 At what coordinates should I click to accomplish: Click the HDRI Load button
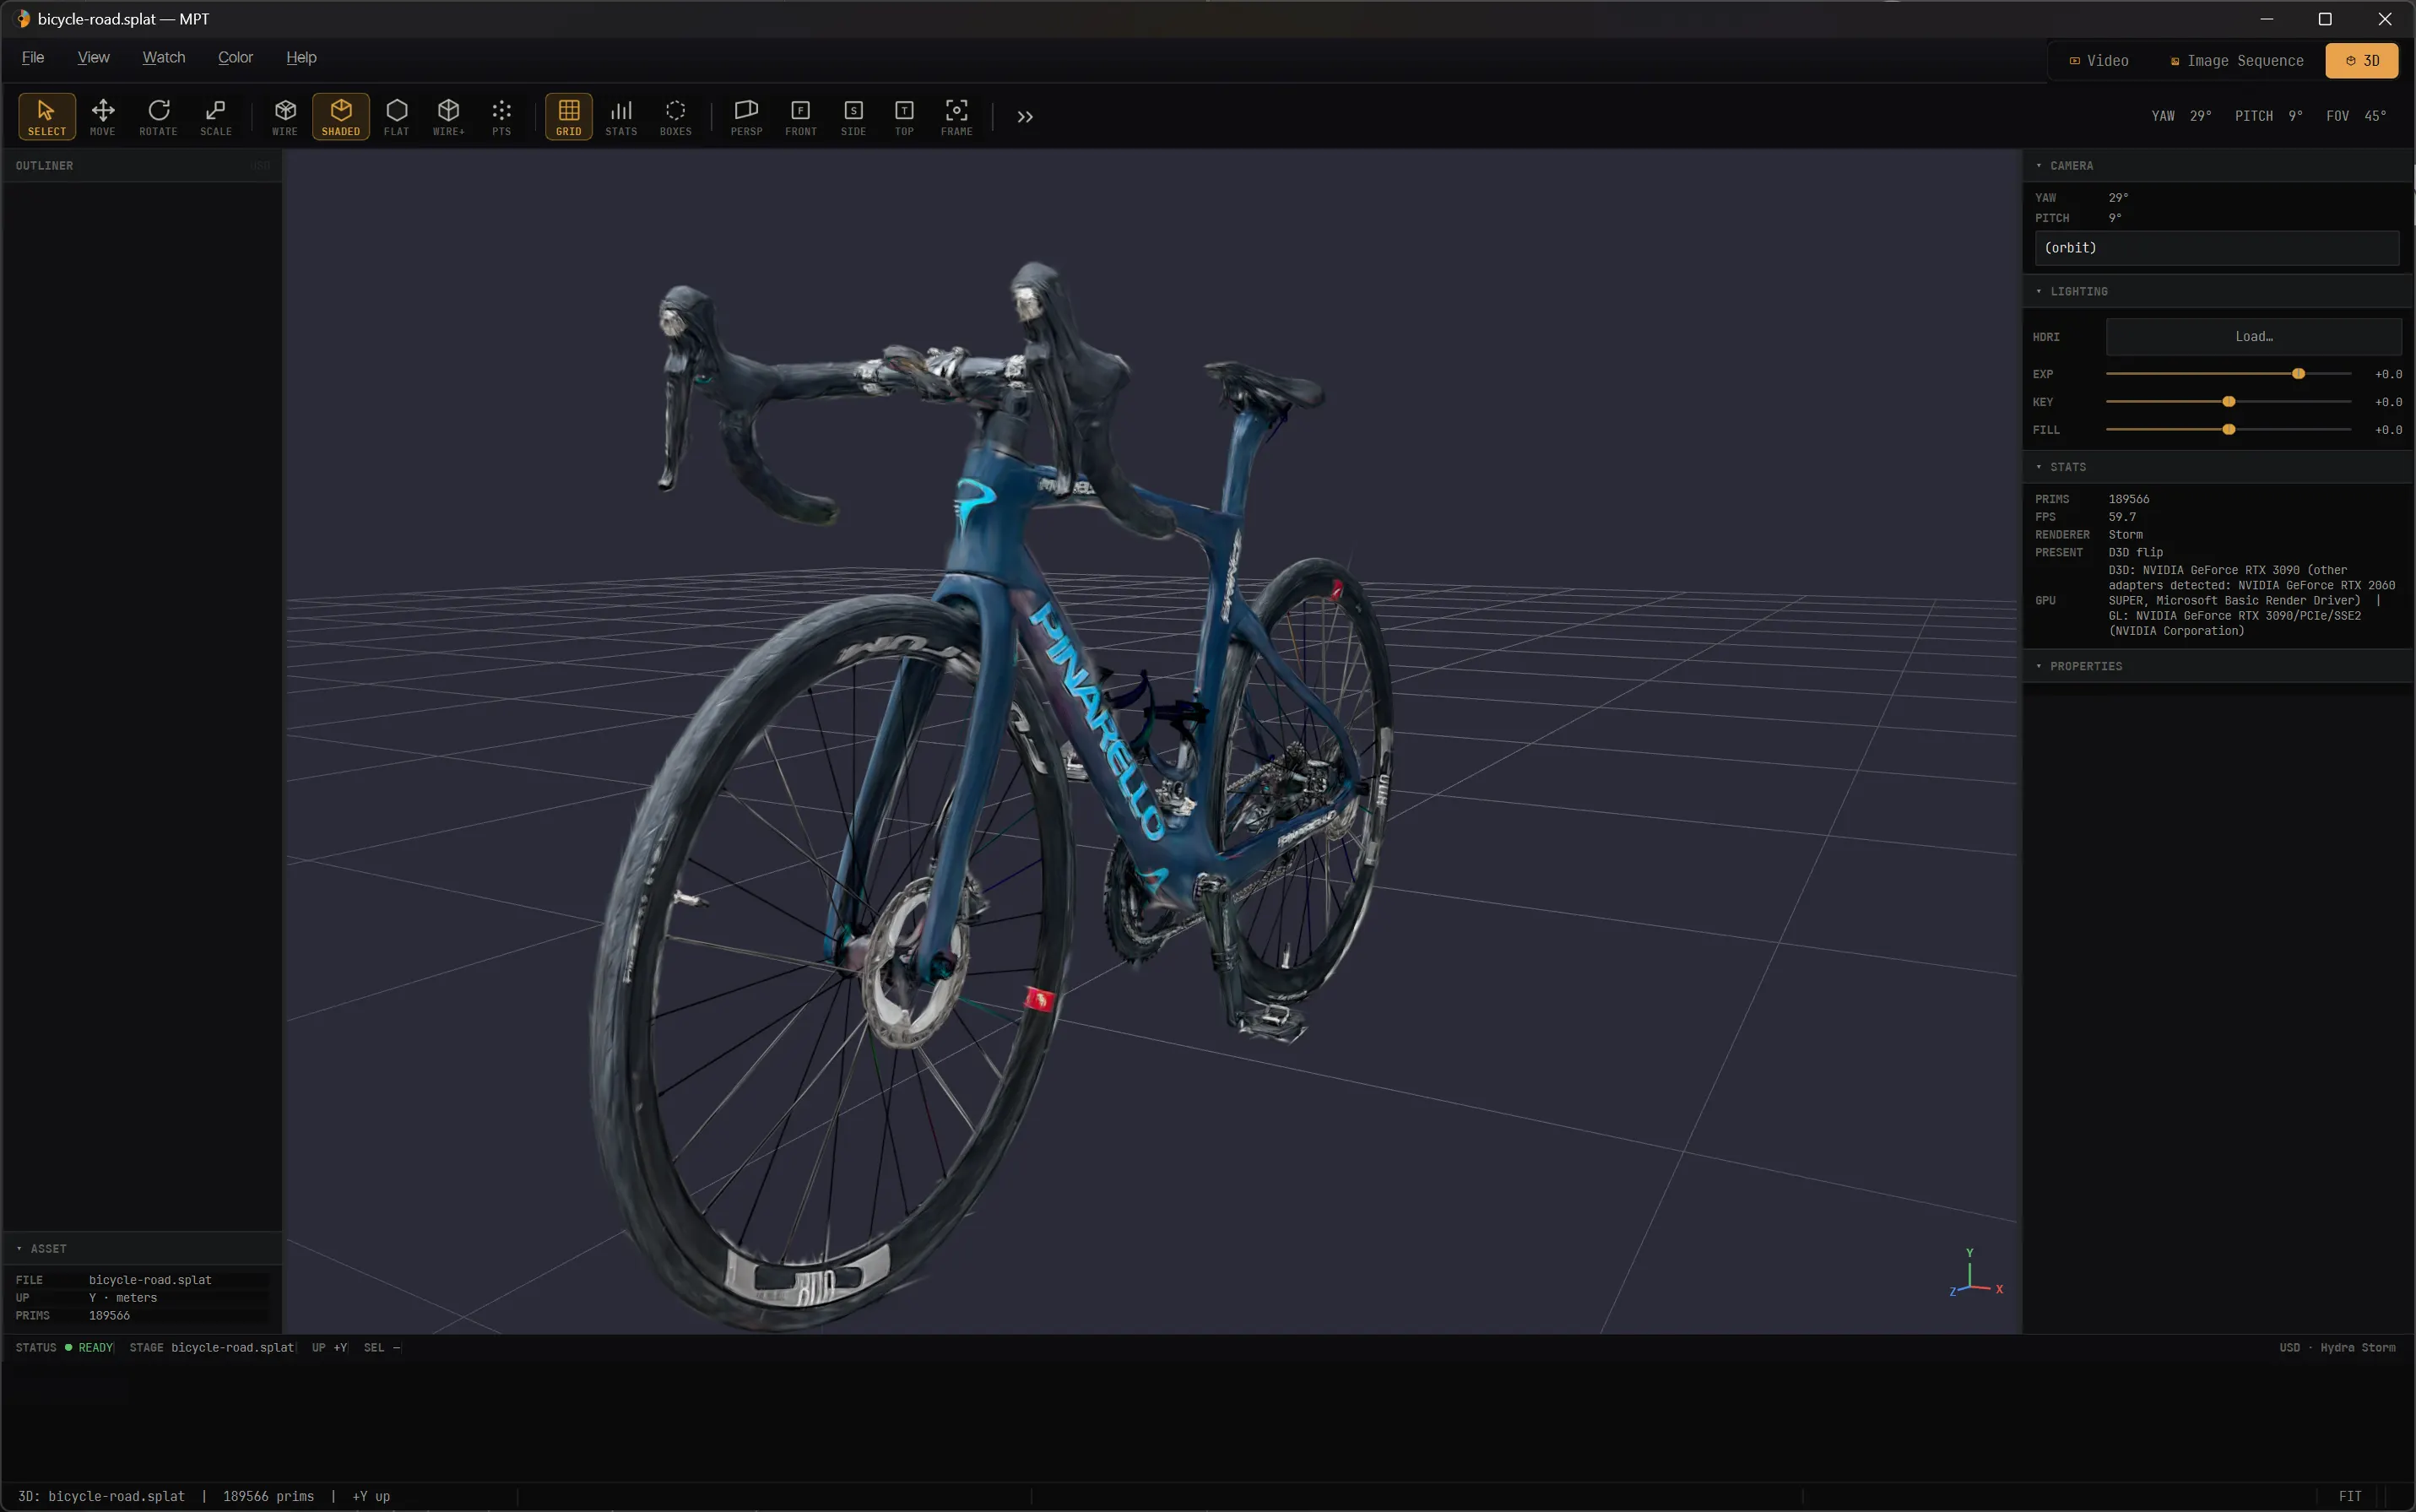(x=2253, y=337)
